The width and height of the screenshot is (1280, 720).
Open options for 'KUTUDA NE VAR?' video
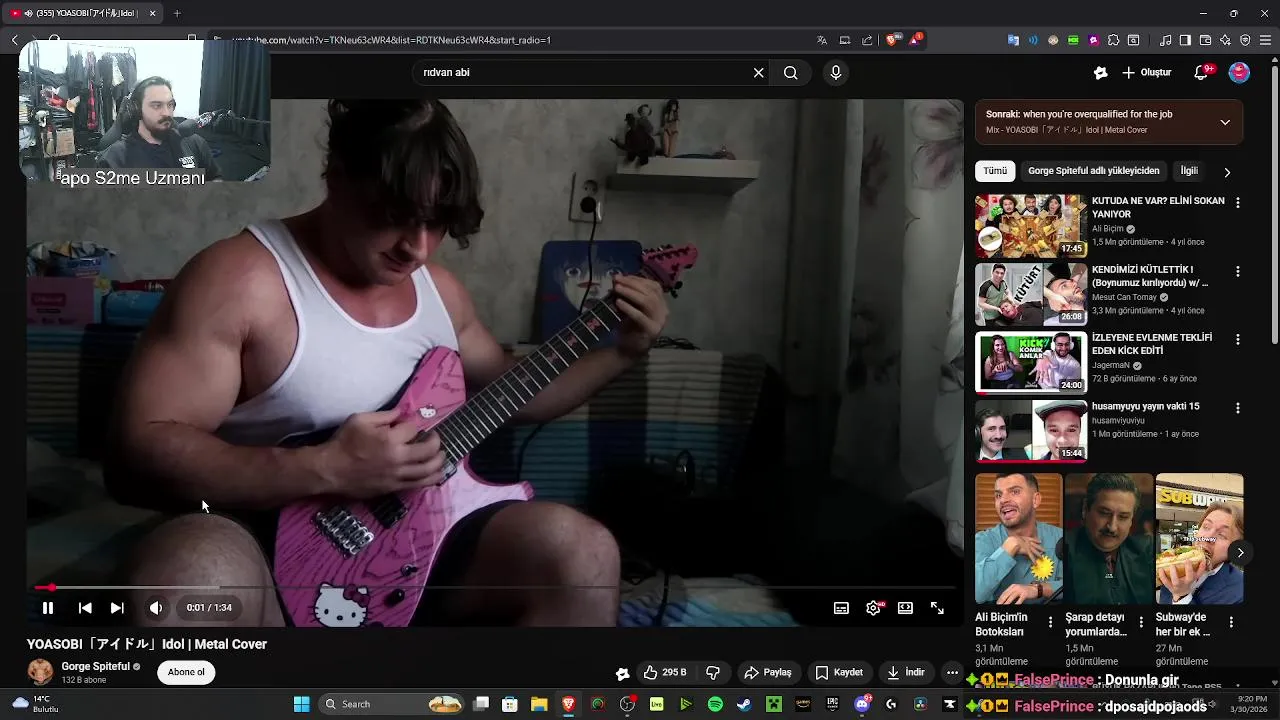coord(1238,203)
